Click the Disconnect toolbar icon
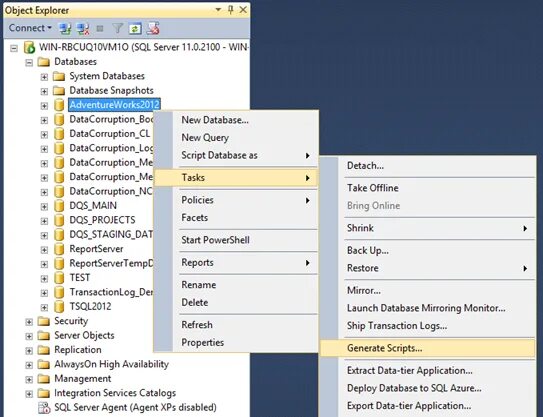The image size is (543, 417). pyautogui.click(x=83, y=28)
